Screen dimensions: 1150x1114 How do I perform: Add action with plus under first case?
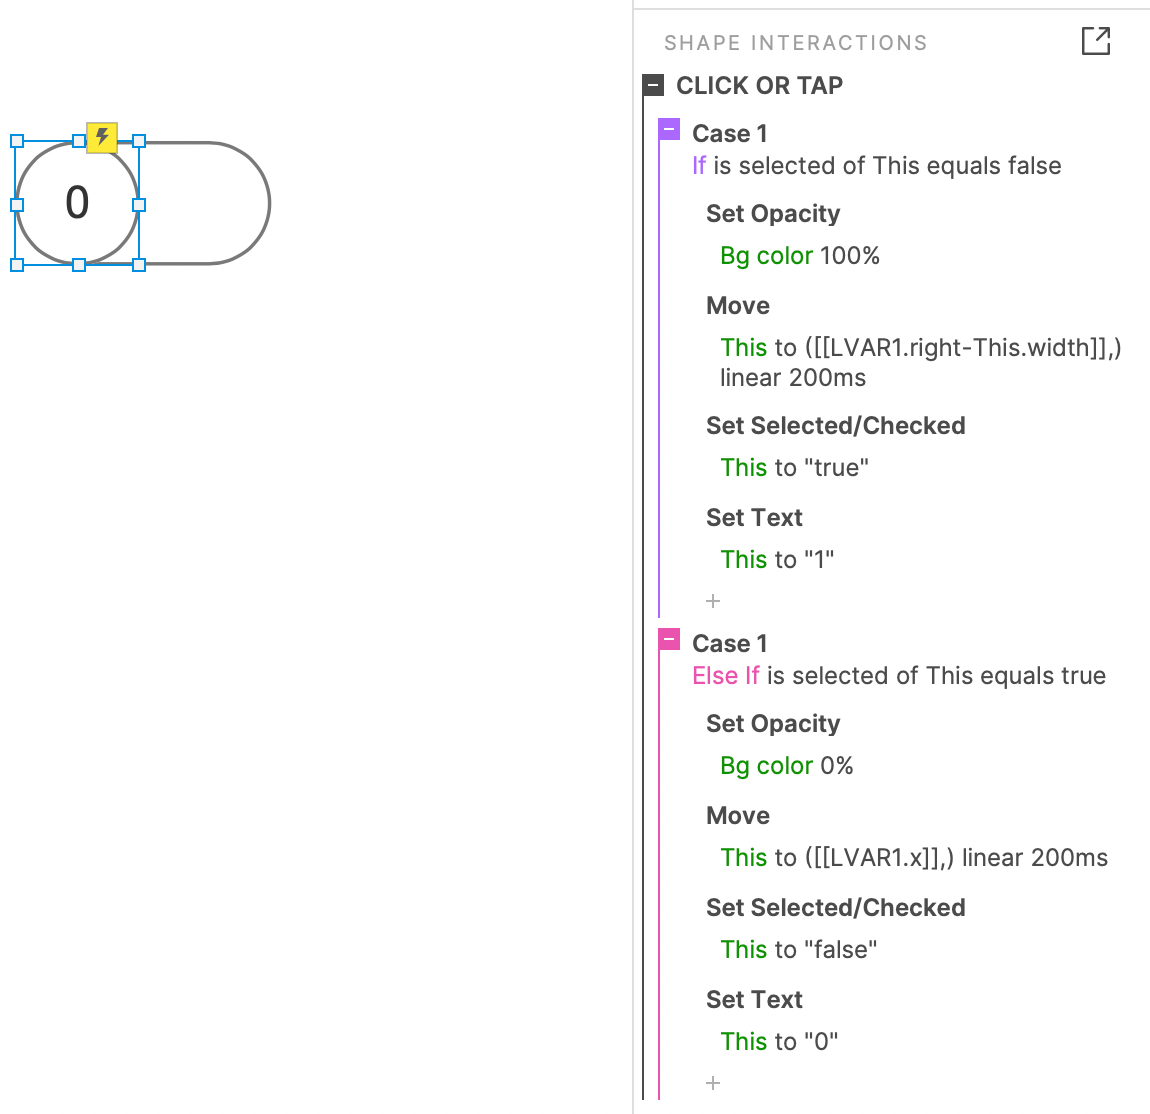coord(713,601)
